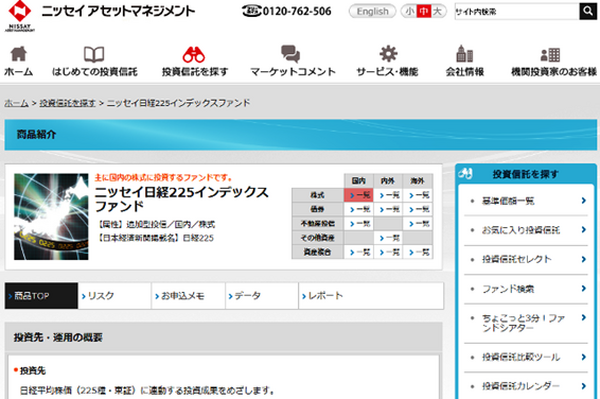This screenshot has height=399, width=600.
Task: Open 資産複合 海外 一覧 link
Action: [418, 252]
